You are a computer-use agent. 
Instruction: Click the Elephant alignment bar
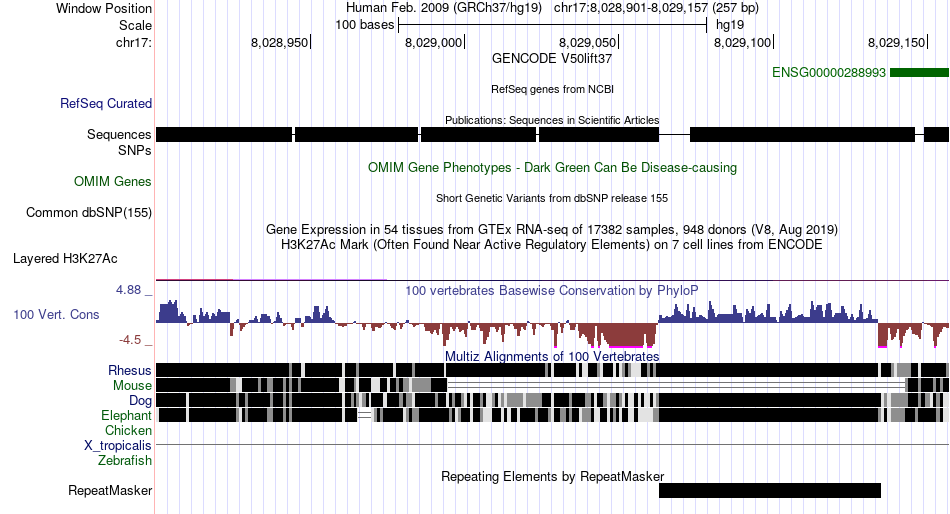tap(552, 415)
